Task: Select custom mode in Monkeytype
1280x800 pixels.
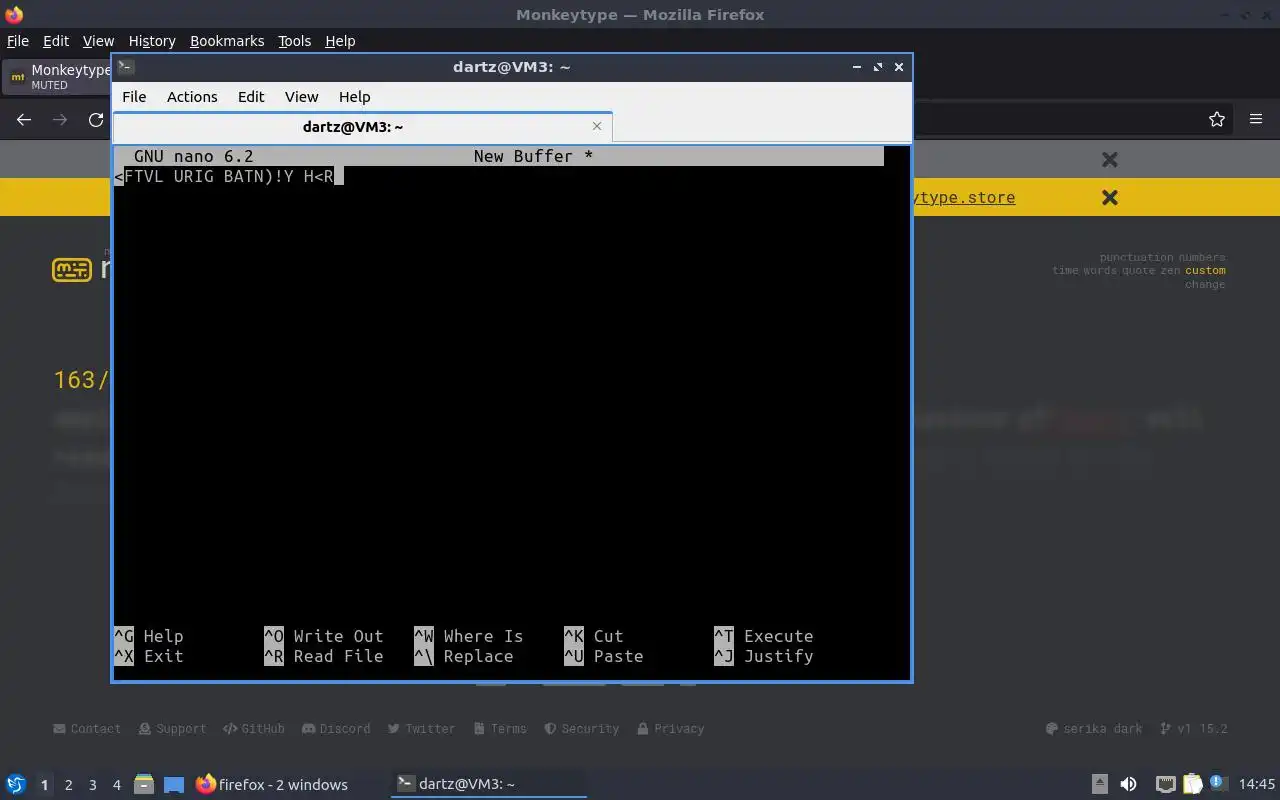Action: (1205, 270)
